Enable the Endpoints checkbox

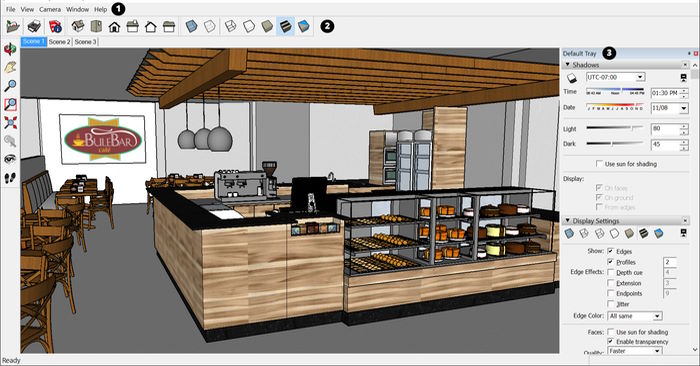[610, 293]
